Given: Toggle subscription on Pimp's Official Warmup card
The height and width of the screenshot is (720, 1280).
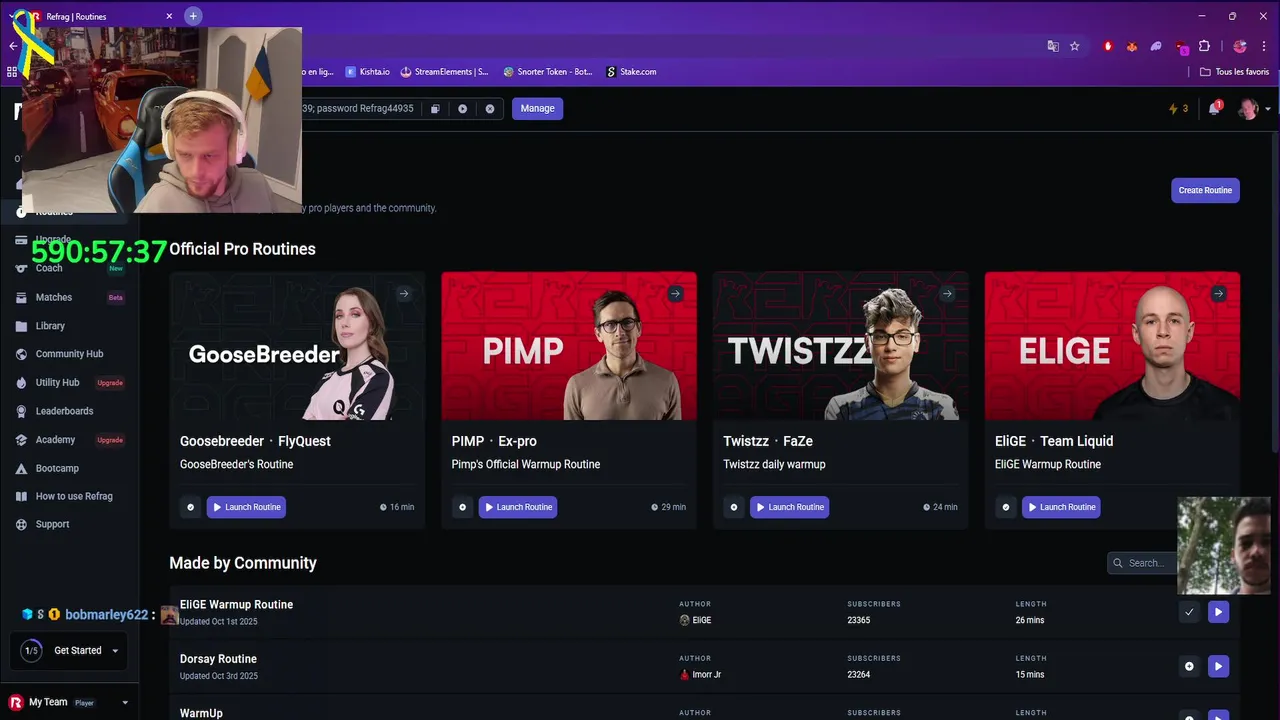Looking at the screenshot, I should (462, 507).
